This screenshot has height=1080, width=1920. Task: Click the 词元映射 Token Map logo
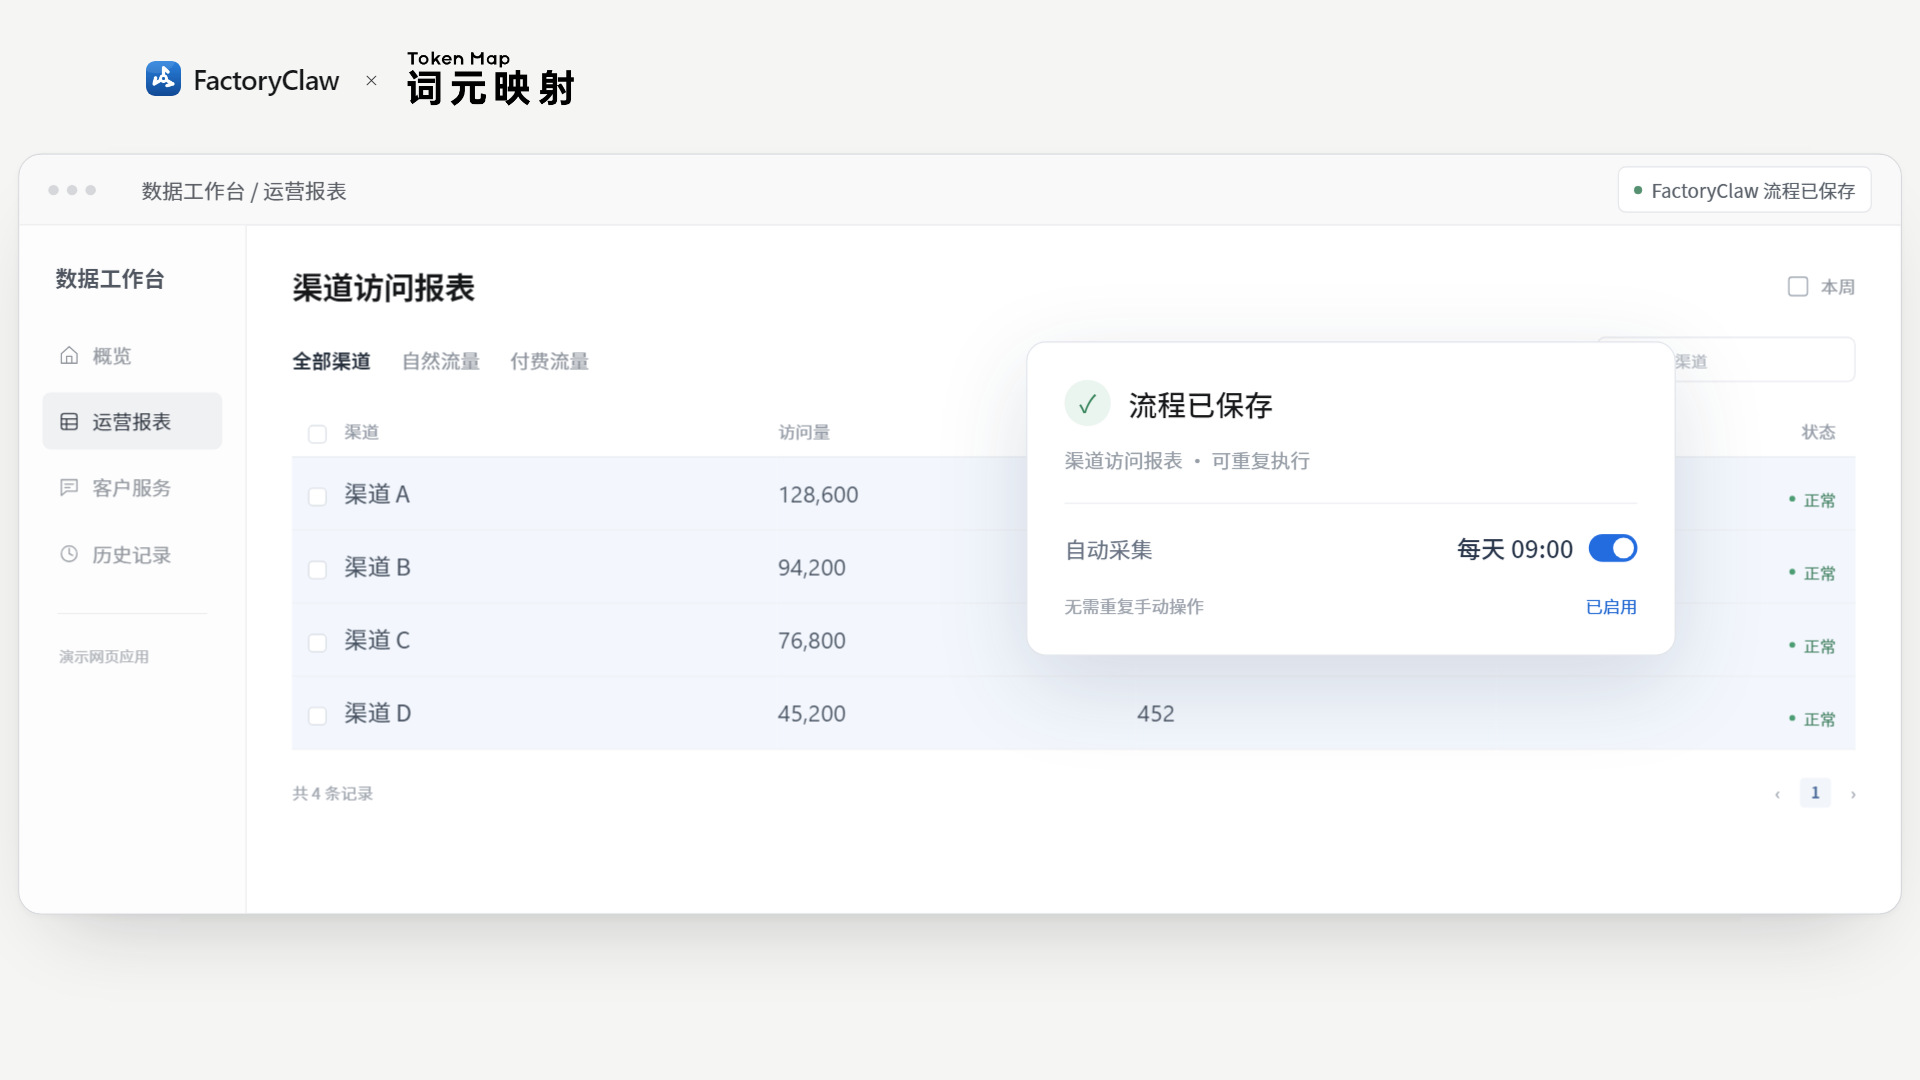point(490,79)
